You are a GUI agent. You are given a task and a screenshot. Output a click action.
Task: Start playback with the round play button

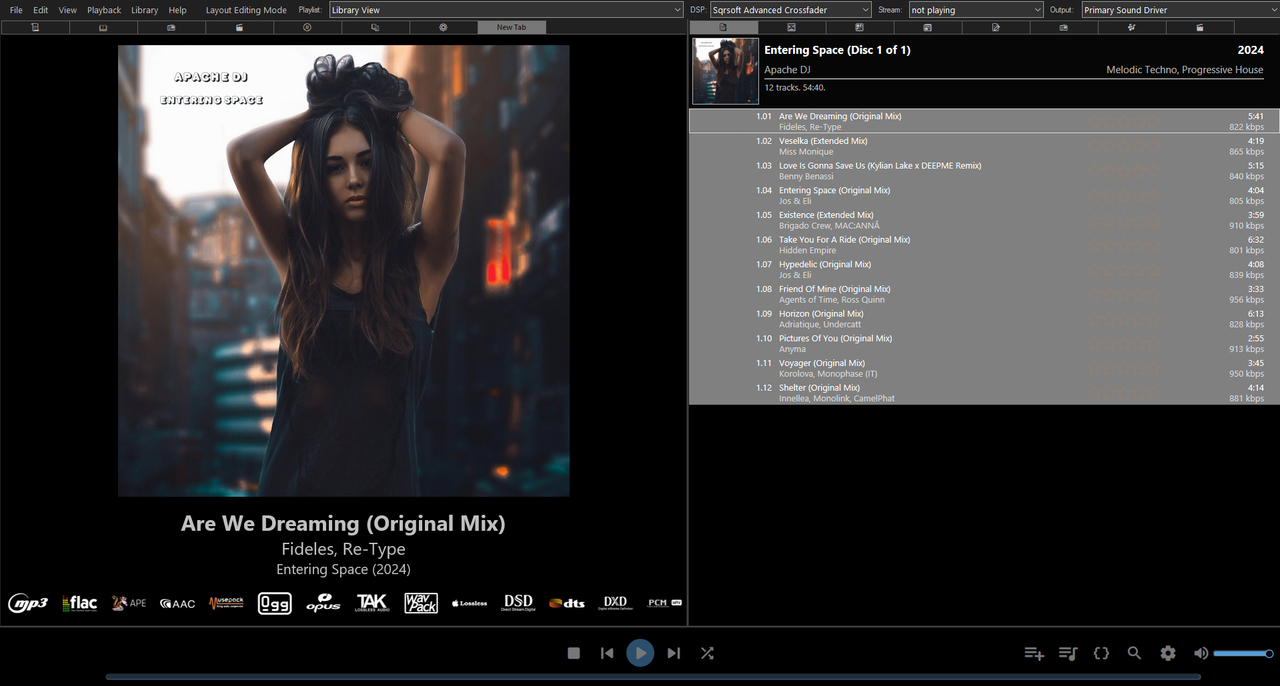(640, 653)
